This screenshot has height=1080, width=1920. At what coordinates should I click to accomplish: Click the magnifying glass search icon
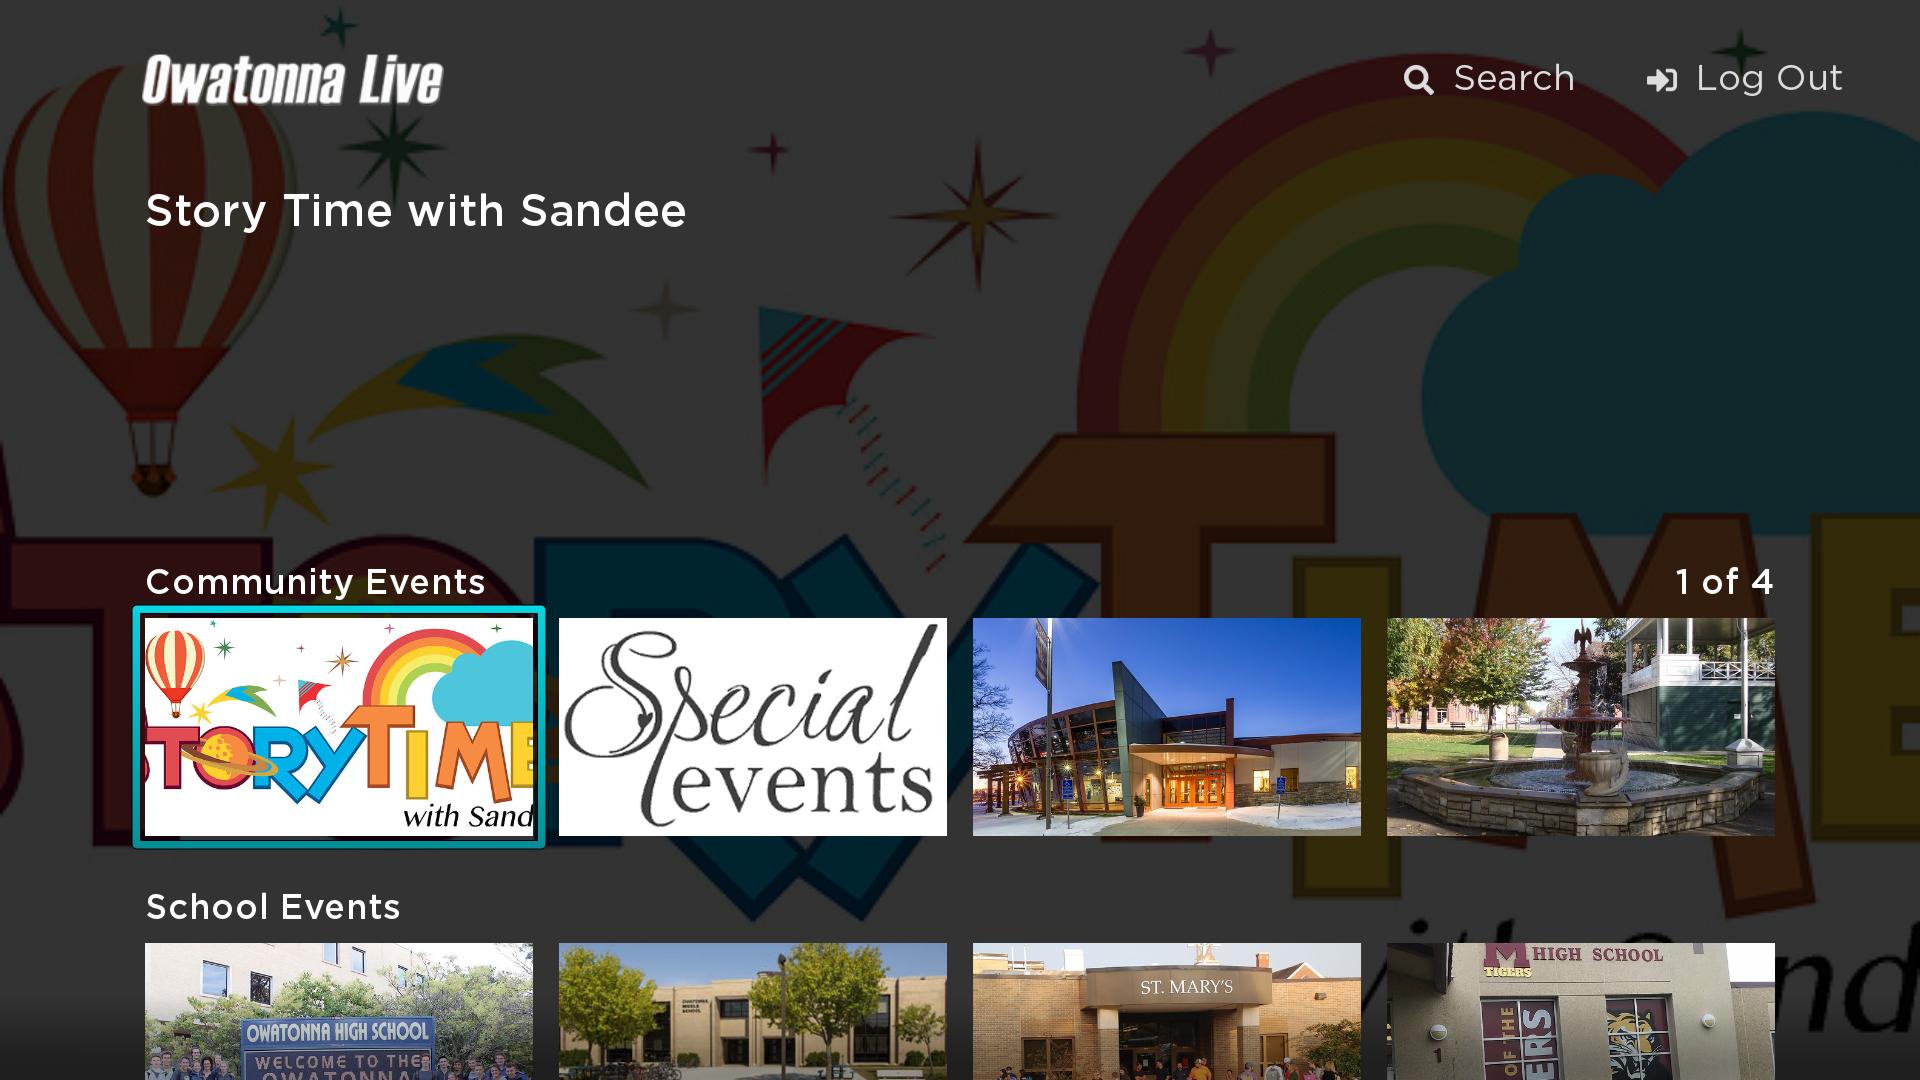(1418, 80)
